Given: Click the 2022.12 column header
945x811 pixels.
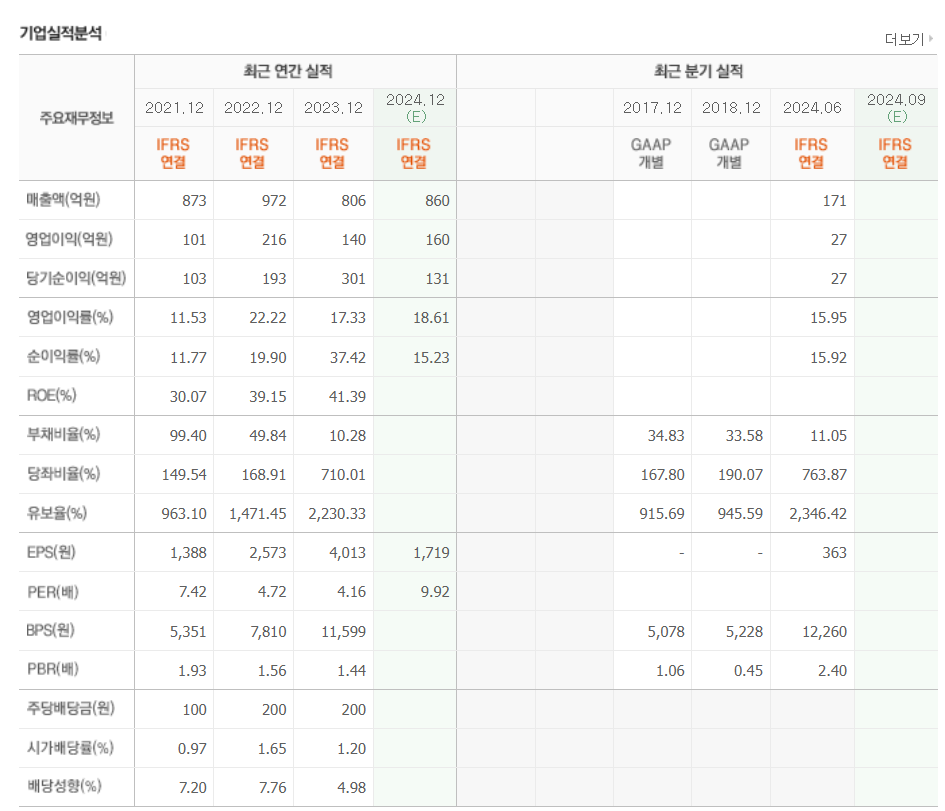Looking at the screenshot, I should coord(253,108).
